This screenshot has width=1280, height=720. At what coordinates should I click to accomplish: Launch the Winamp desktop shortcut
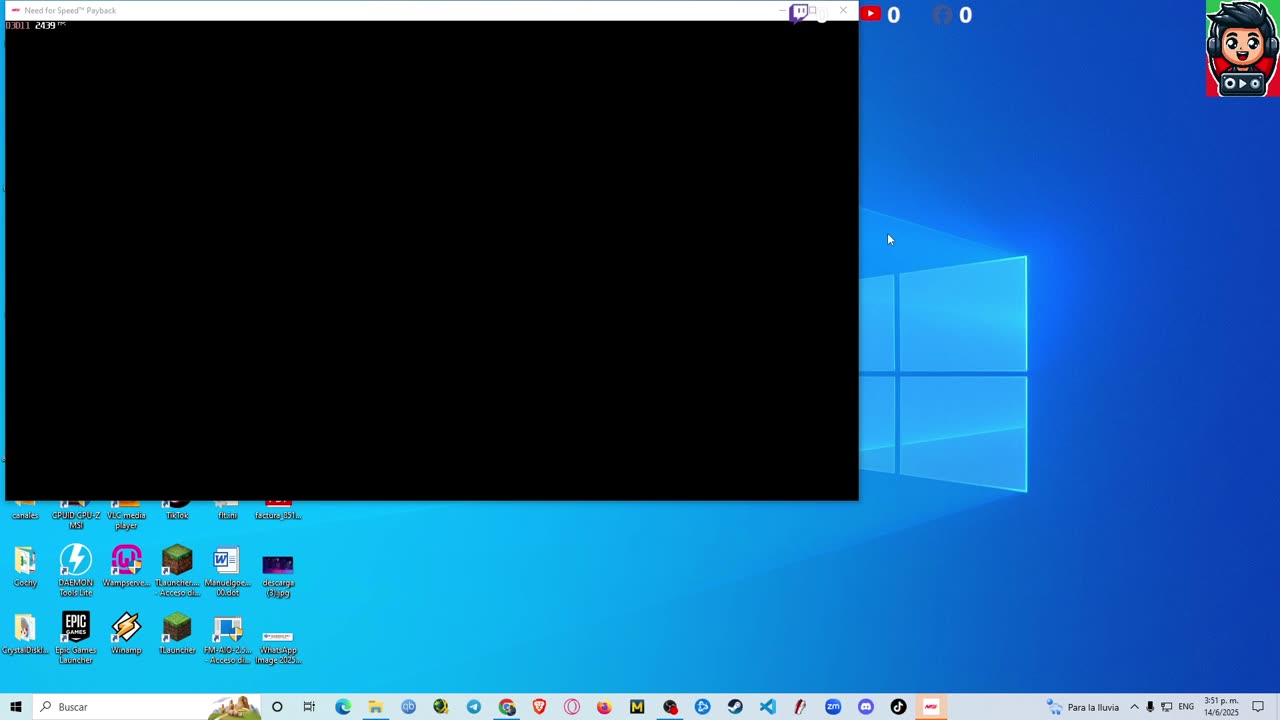click(x=126, y=633)
